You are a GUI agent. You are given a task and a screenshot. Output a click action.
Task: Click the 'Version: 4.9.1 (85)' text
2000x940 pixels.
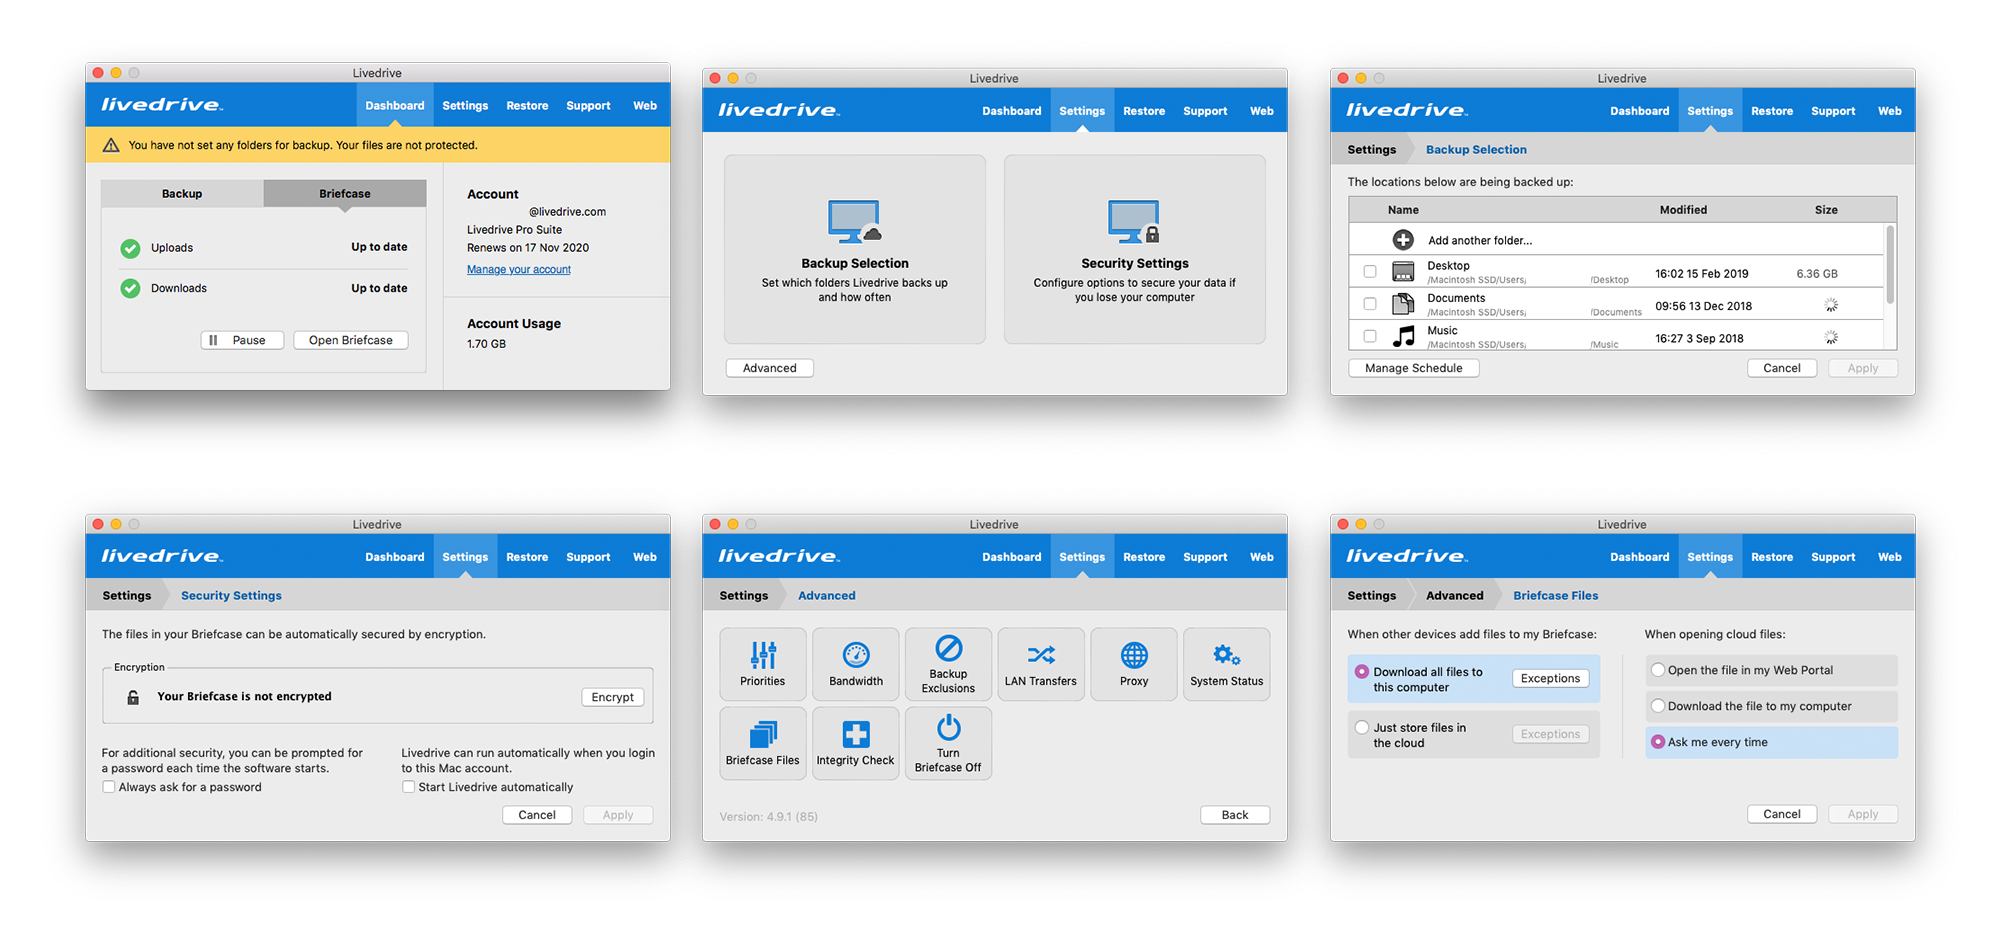769,817
